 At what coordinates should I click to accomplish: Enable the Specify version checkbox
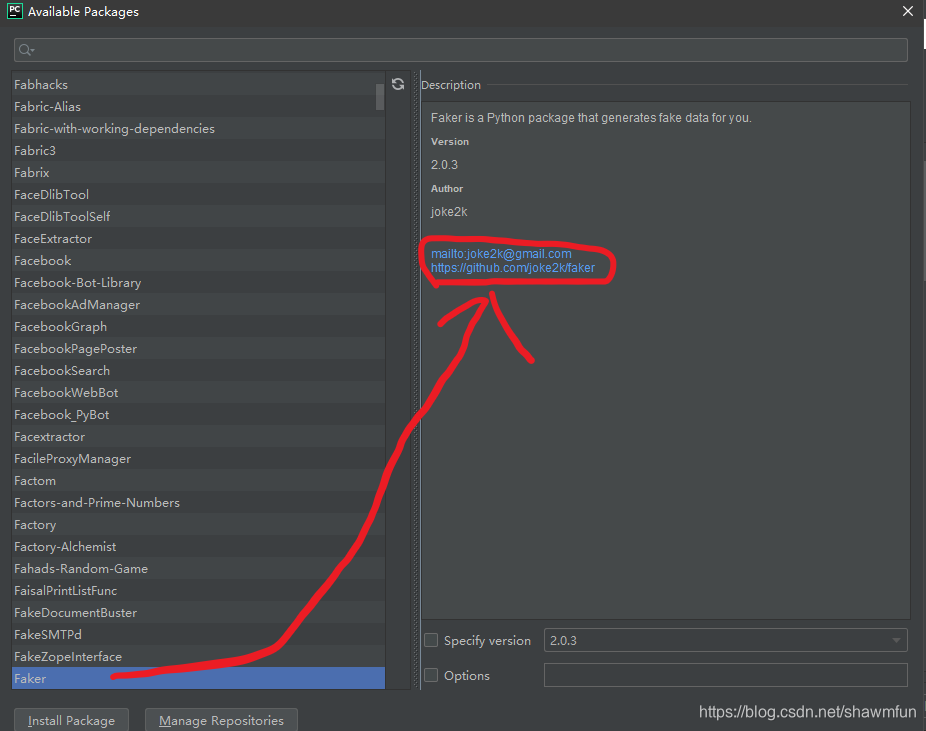431,640
